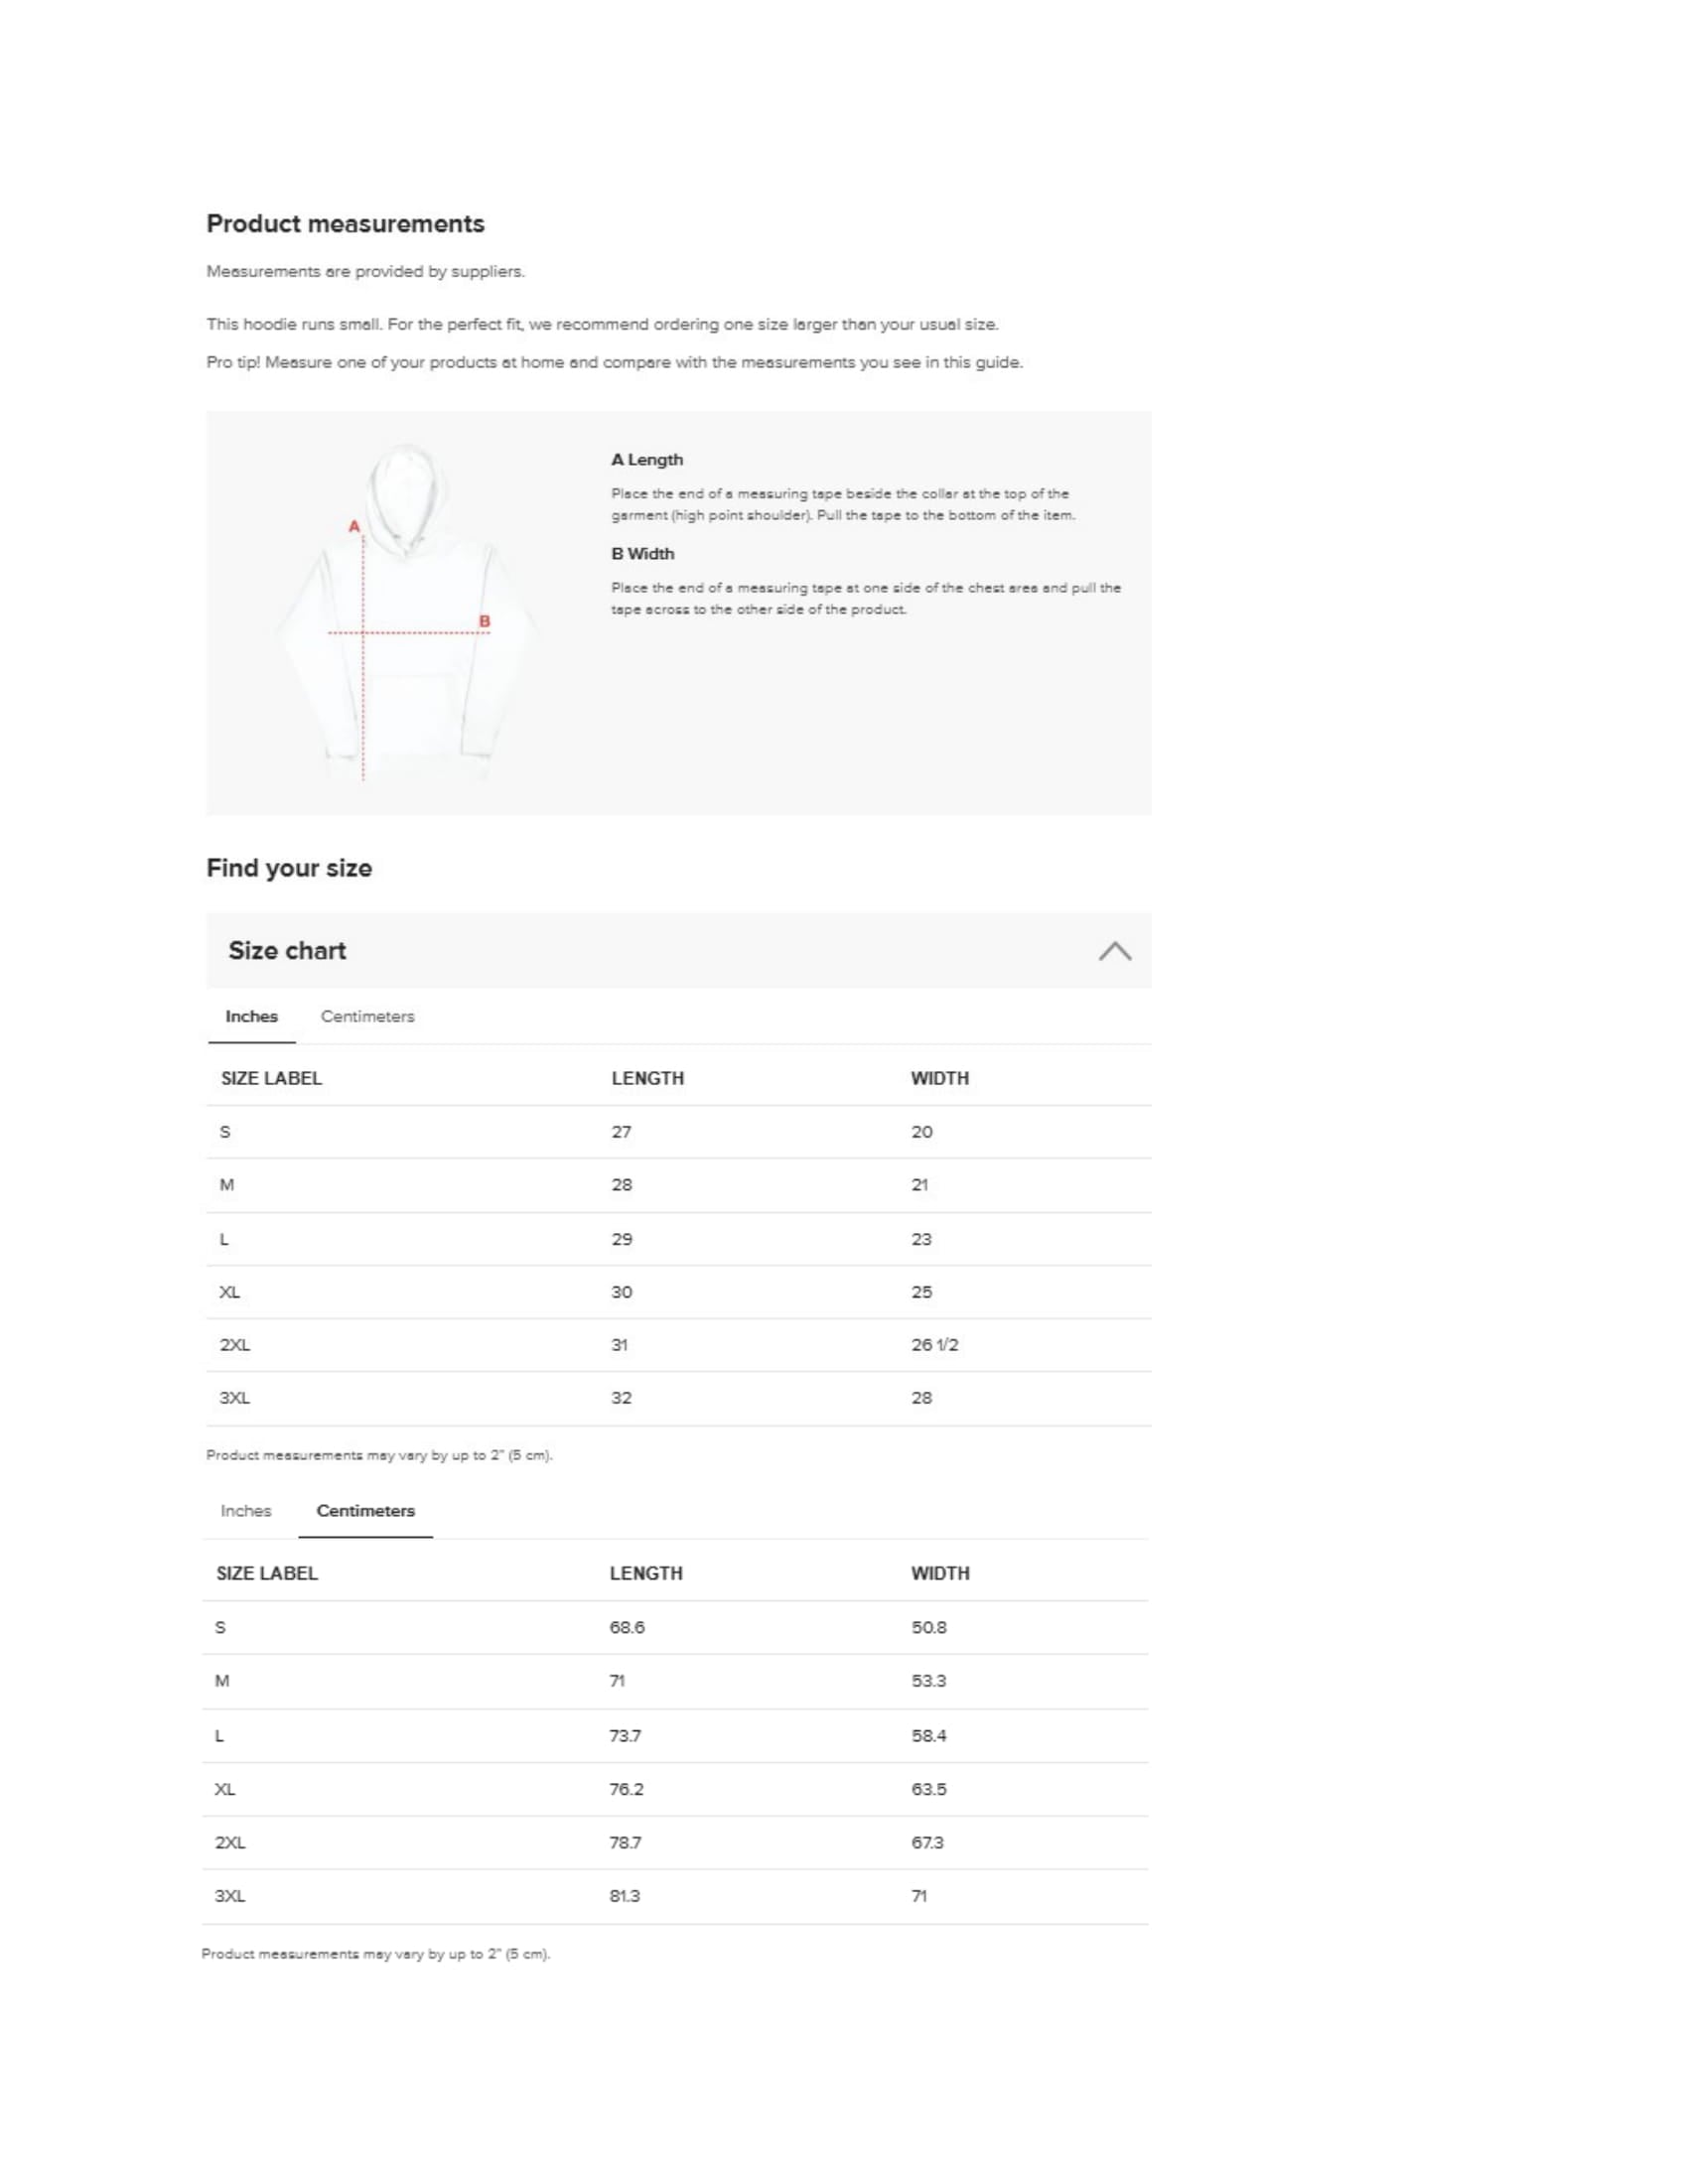Click the Find your size heading
Screen dimensions: 1688x2184
point(289,868)
